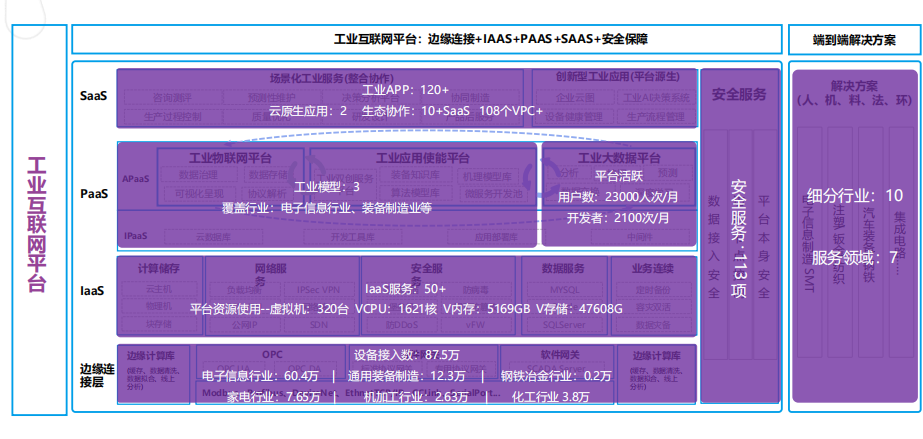The width and height of the screenshot is (923, 439).
Task: Click '开发者：2100次/月' statistic
Action: click(618, 218)
